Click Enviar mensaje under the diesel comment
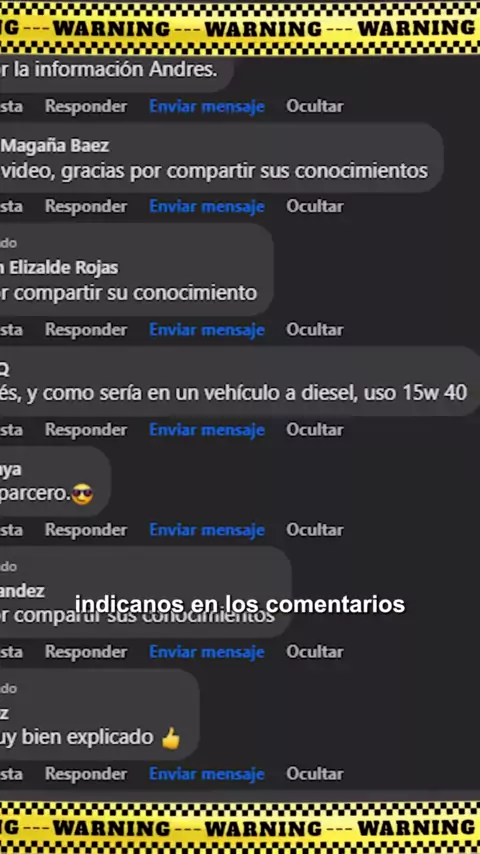This screenshot has width=480, height=854. [x=206, y=430]
